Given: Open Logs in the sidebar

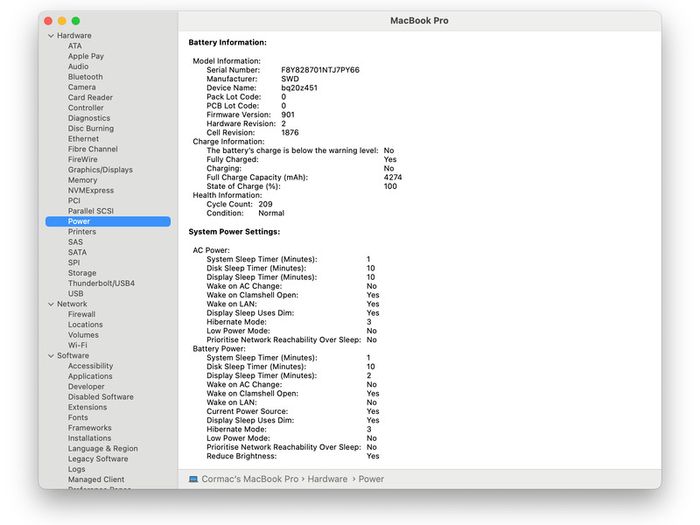Looking at the screenshot, I should (76, 469).
